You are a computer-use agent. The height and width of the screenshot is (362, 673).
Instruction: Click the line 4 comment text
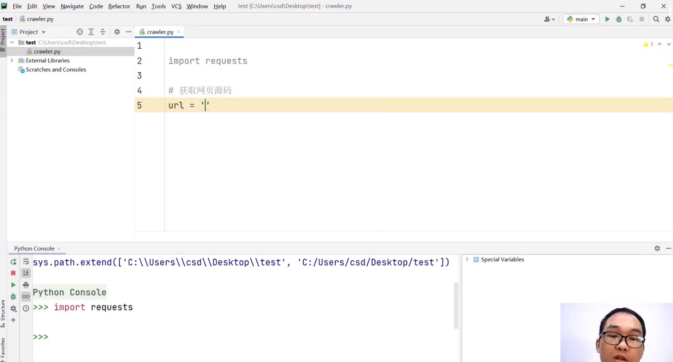[200, 91]
